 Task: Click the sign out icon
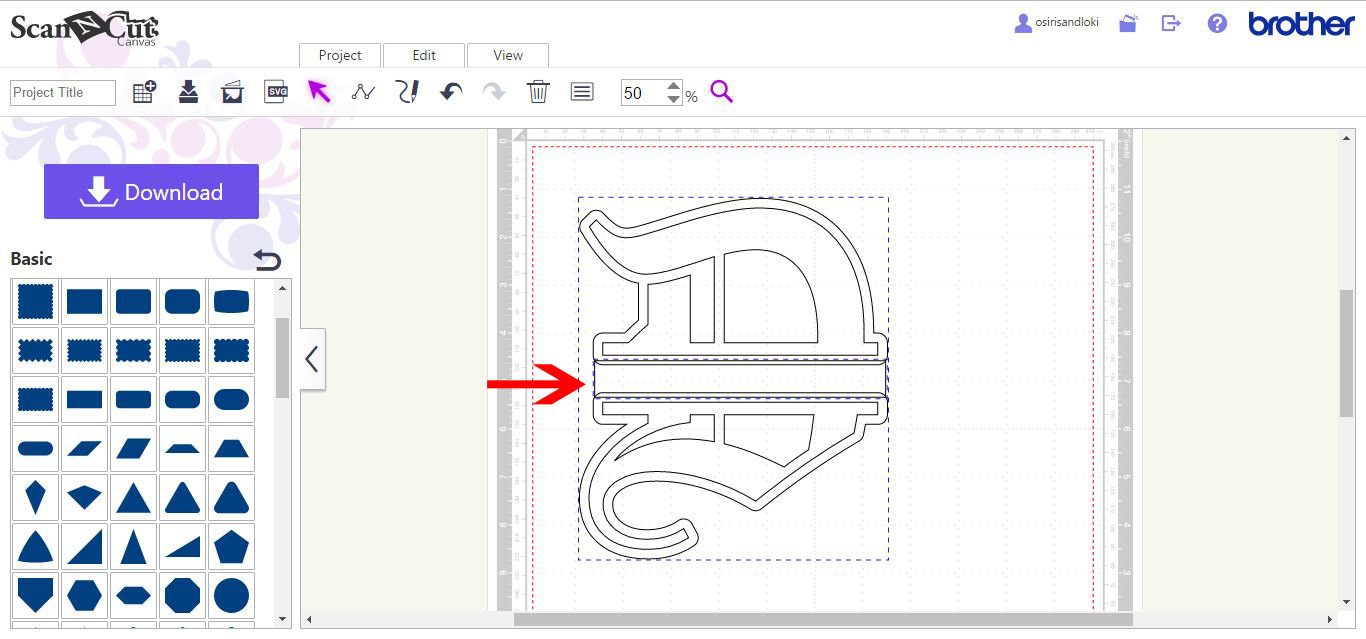coord(1170,23)
